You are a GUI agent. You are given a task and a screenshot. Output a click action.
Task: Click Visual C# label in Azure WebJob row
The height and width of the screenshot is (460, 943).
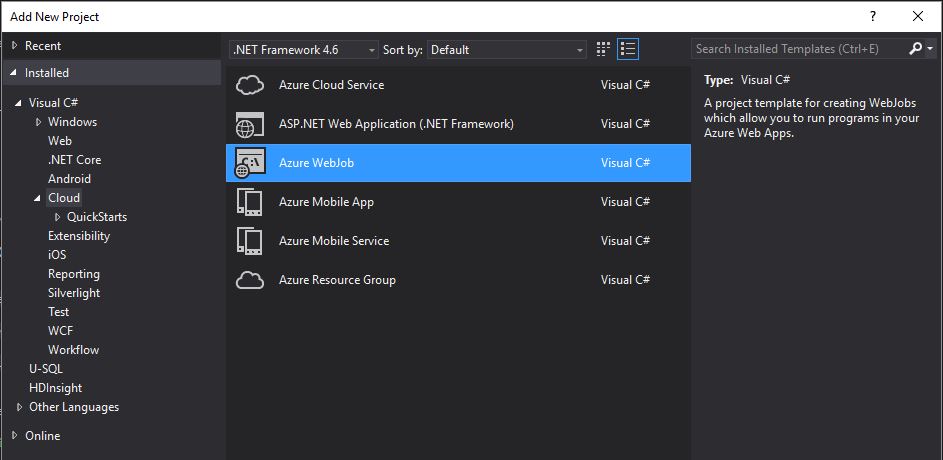pyautogui.click(x=625, y=163)
